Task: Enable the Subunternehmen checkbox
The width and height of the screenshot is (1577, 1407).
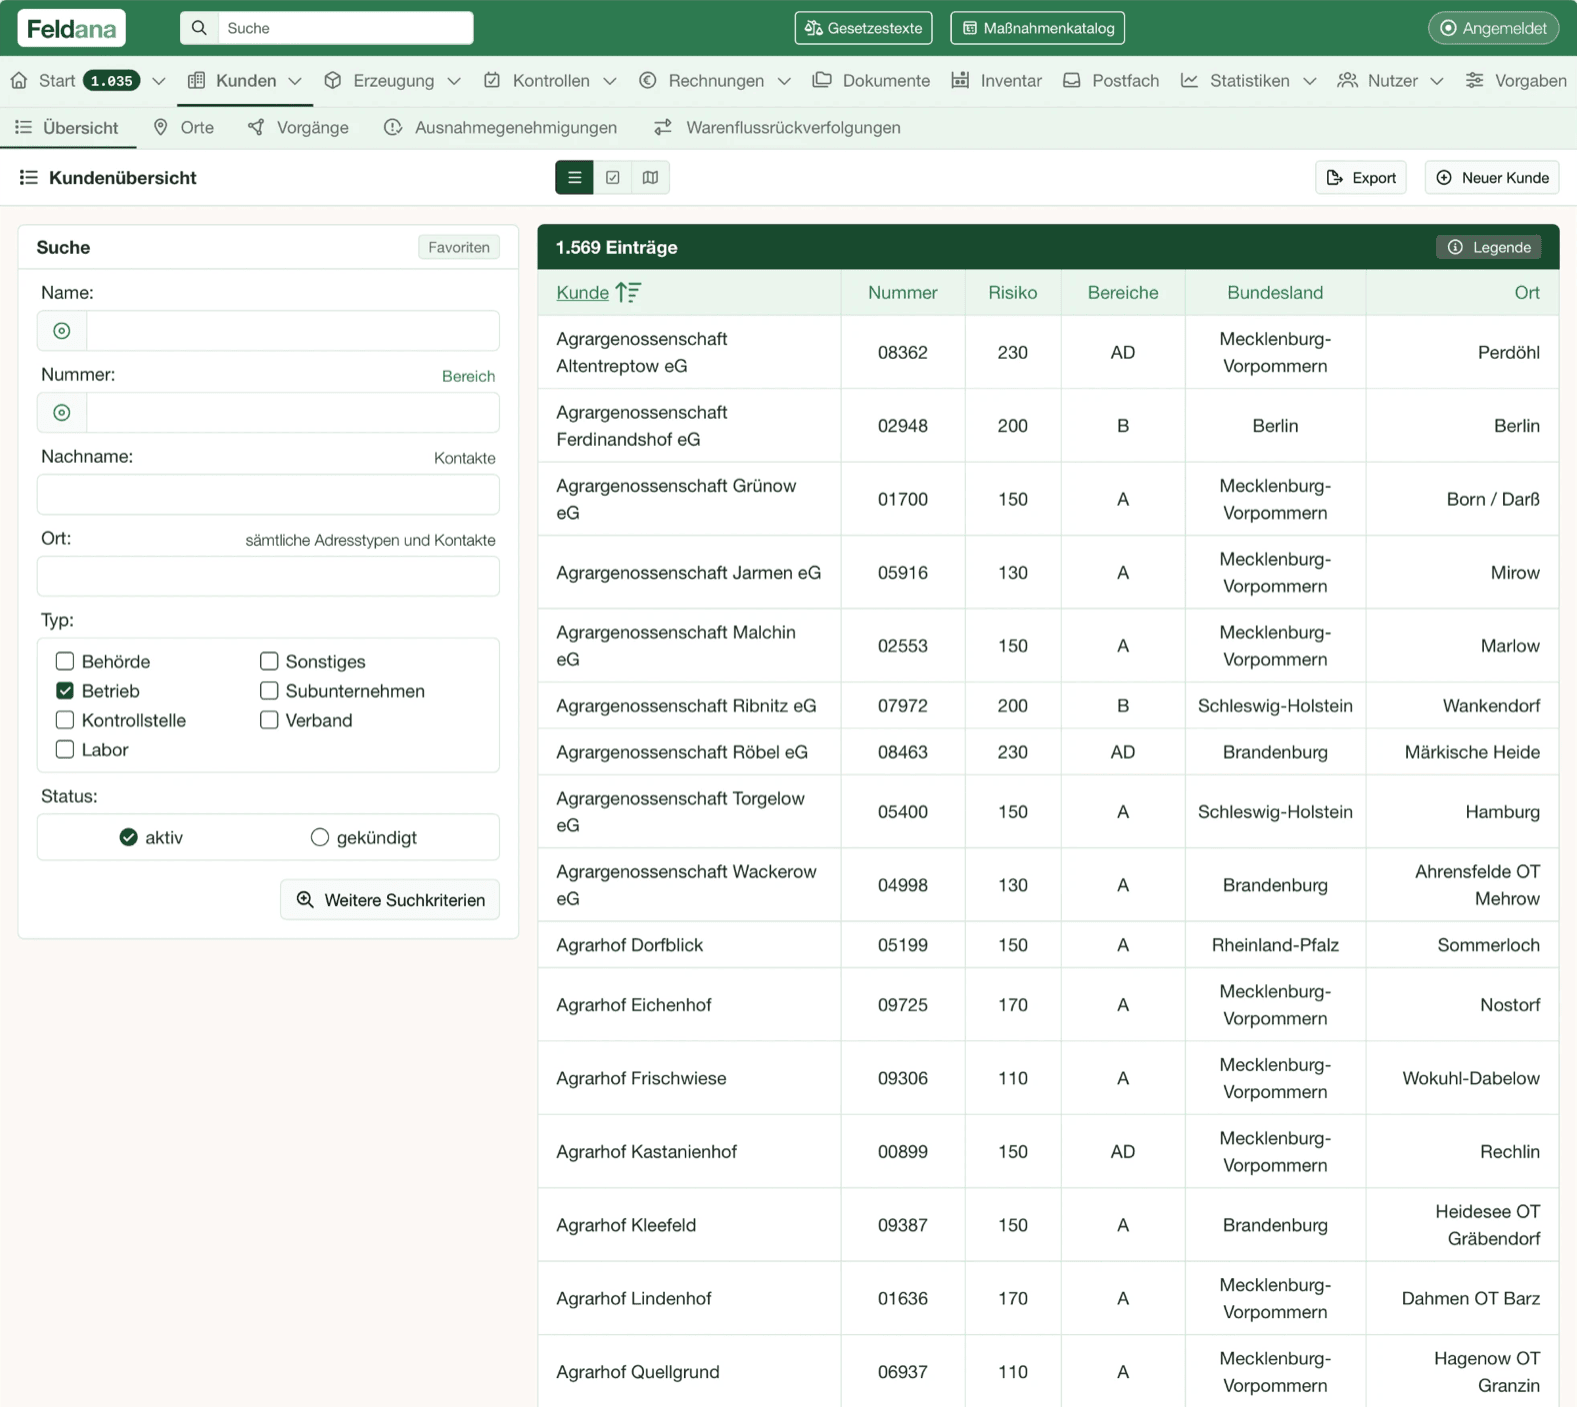Action: pos(269,691)
